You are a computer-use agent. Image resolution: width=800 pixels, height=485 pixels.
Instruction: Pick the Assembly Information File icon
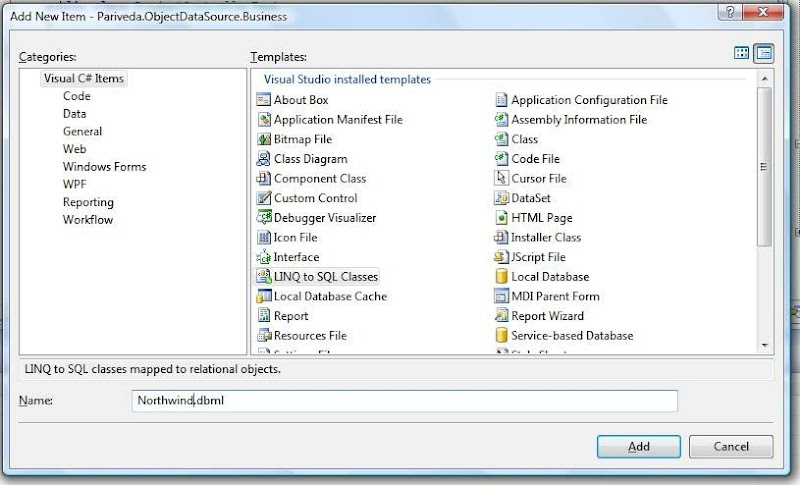(x=501, y=119)
